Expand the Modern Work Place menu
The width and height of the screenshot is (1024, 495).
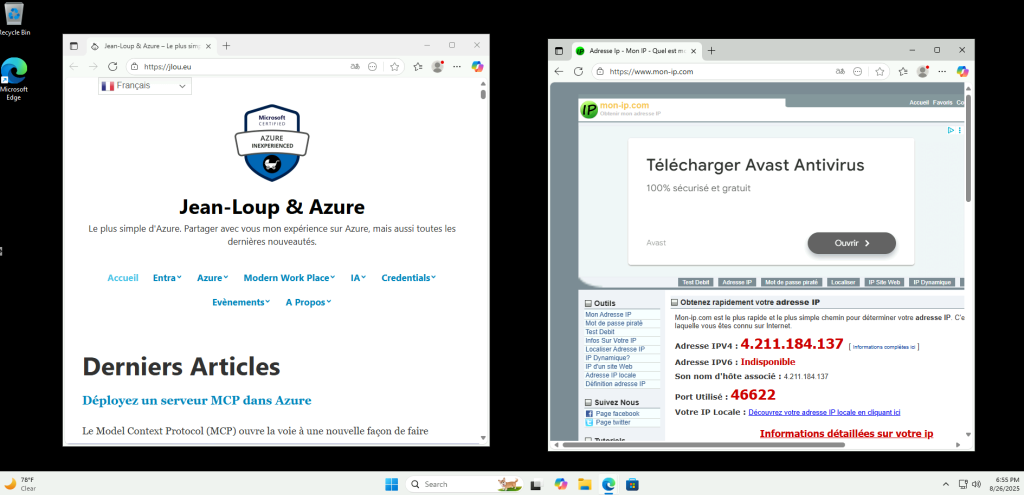click(x=289, y=278)
